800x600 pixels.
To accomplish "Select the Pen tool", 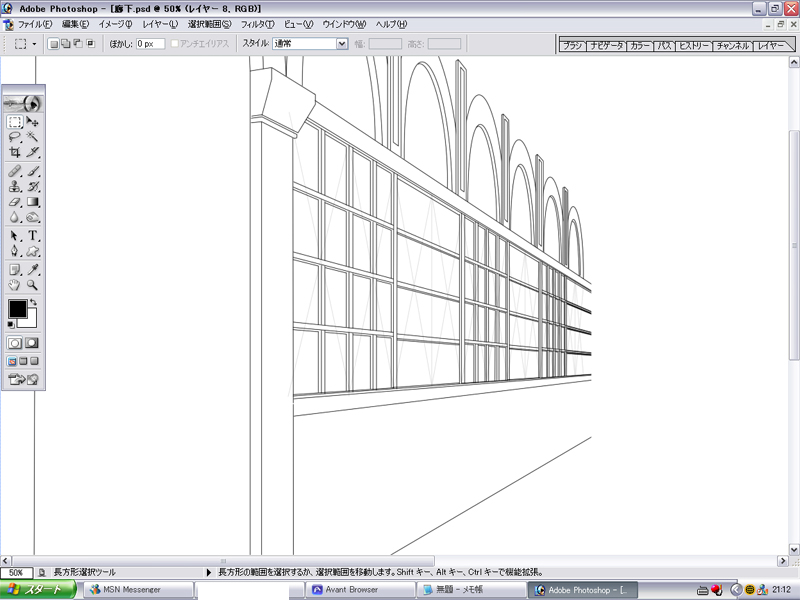I will tap(15, 251).
